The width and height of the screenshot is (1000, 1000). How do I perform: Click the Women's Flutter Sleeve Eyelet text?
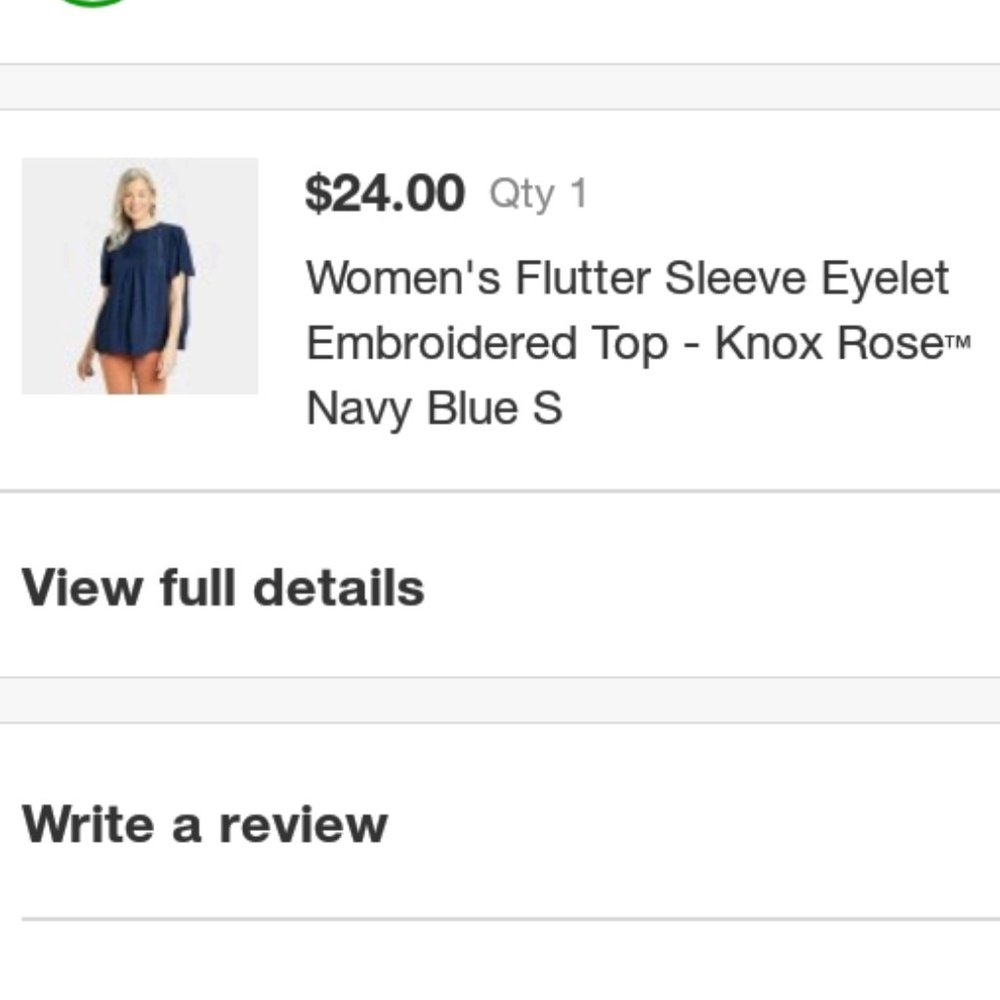(628, 278)
